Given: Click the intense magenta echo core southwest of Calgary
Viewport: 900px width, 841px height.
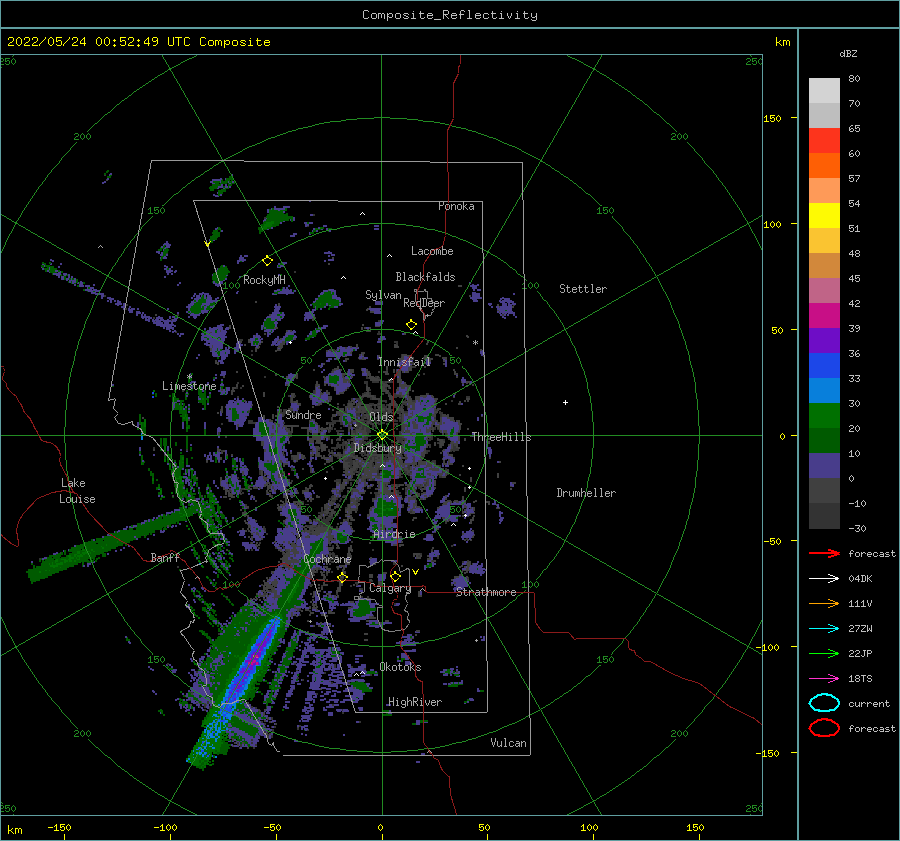Looking at the screenshot, I should [254, 660].
